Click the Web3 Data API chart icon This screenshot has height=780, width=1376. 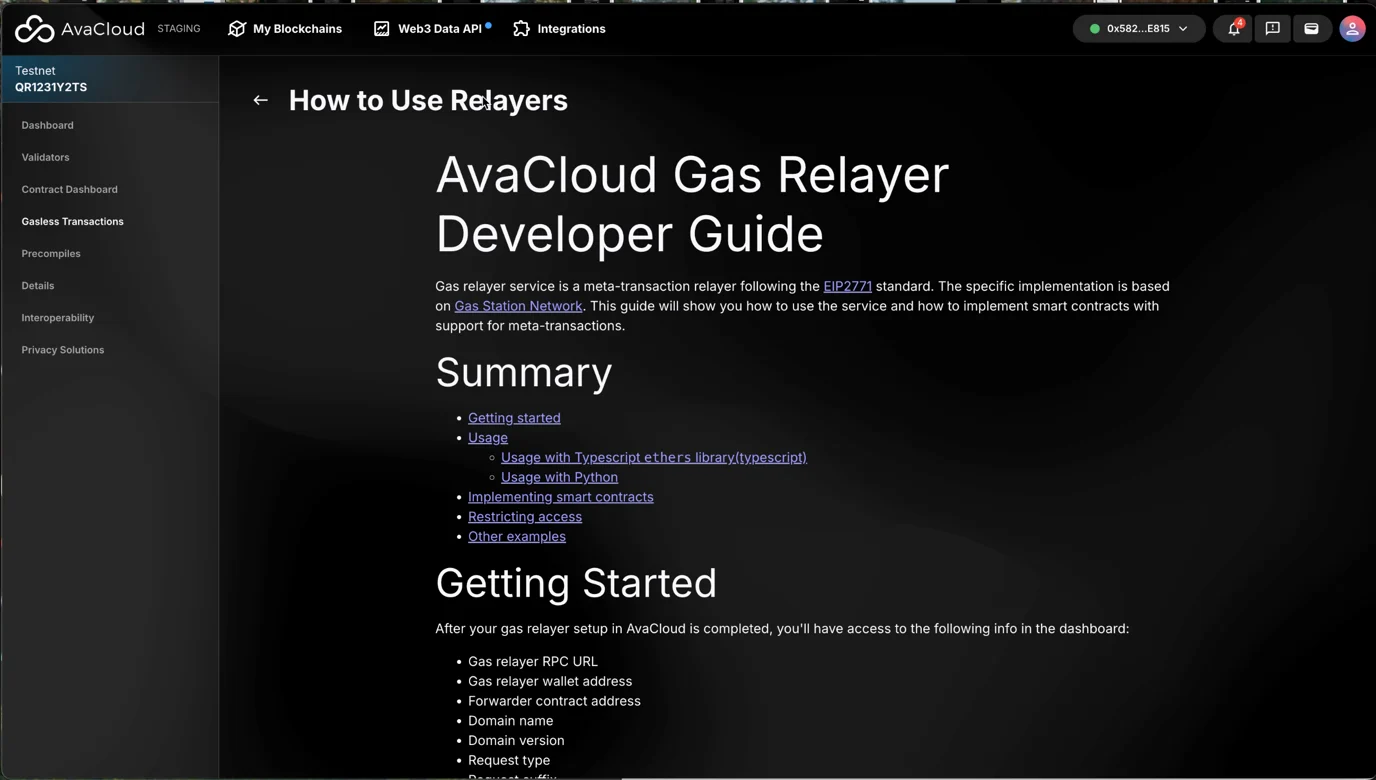(x=382, y=29)
